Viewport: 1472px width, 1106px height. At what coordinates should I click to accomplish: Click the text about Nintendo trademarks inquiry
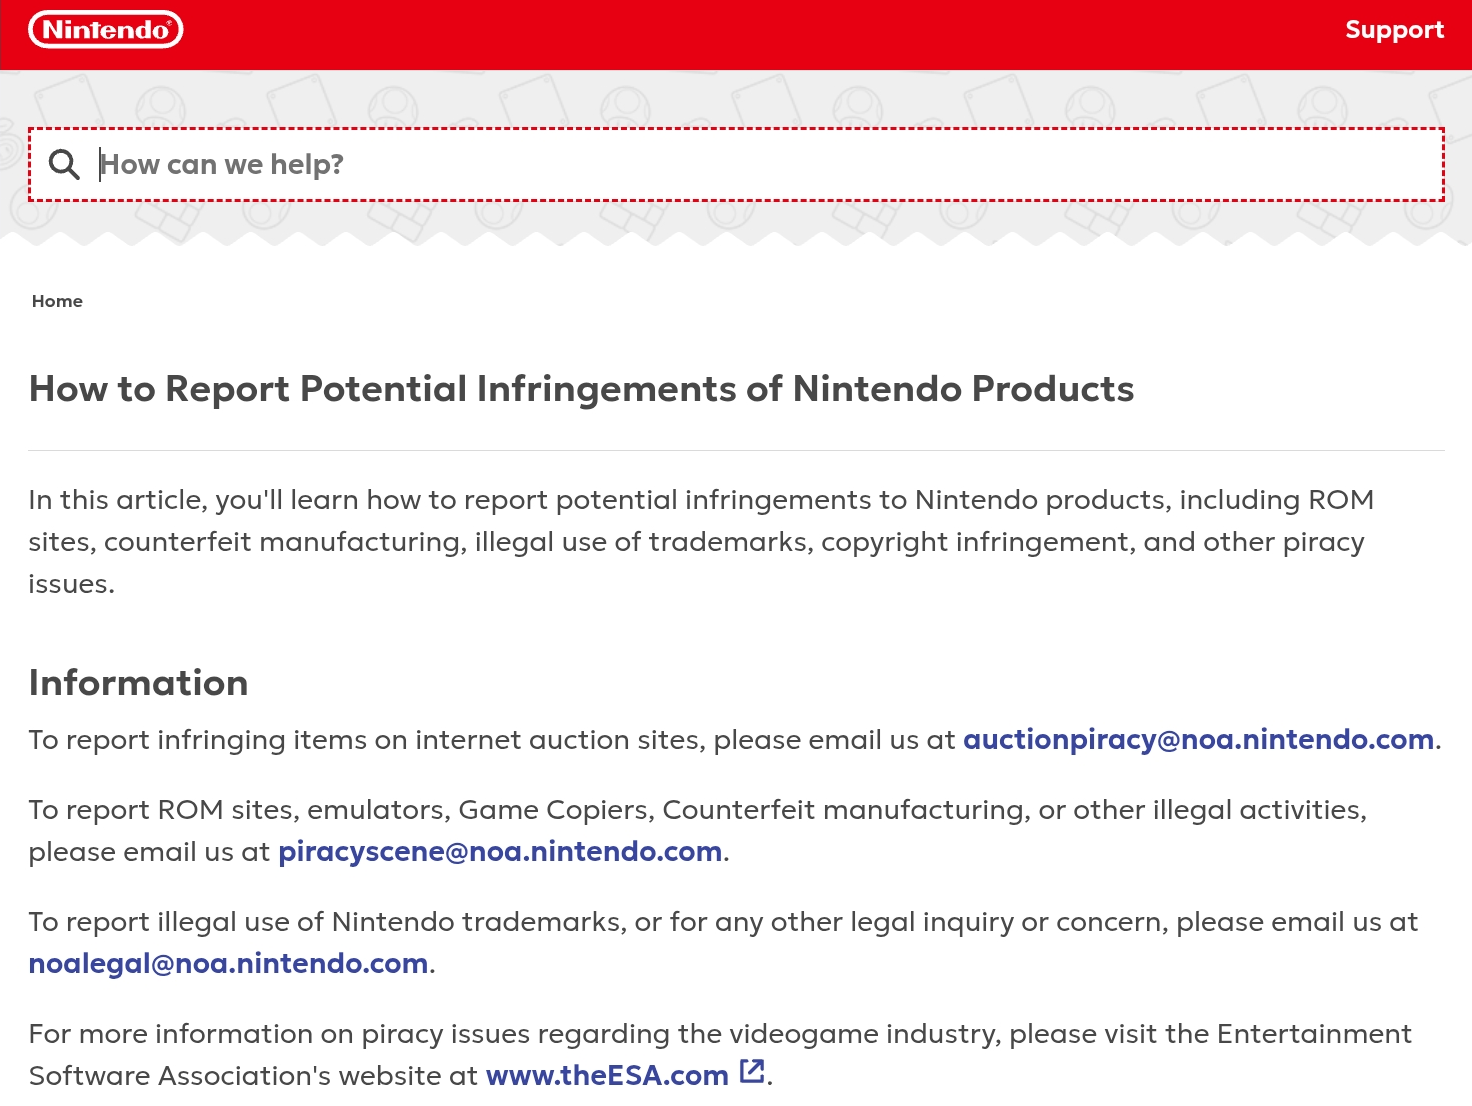pos(723,943)
